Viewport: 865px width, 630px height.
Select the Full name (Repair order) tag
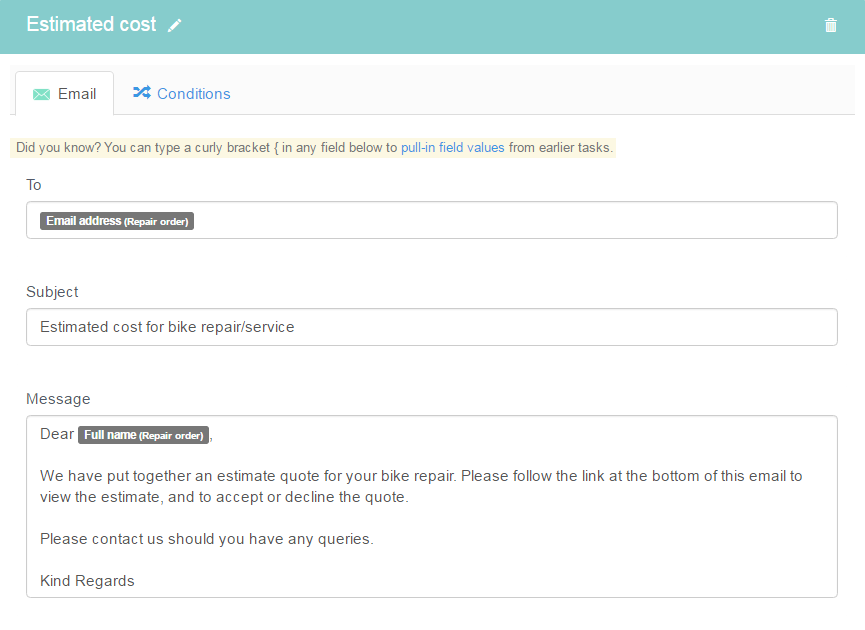[x=144, y=435]
